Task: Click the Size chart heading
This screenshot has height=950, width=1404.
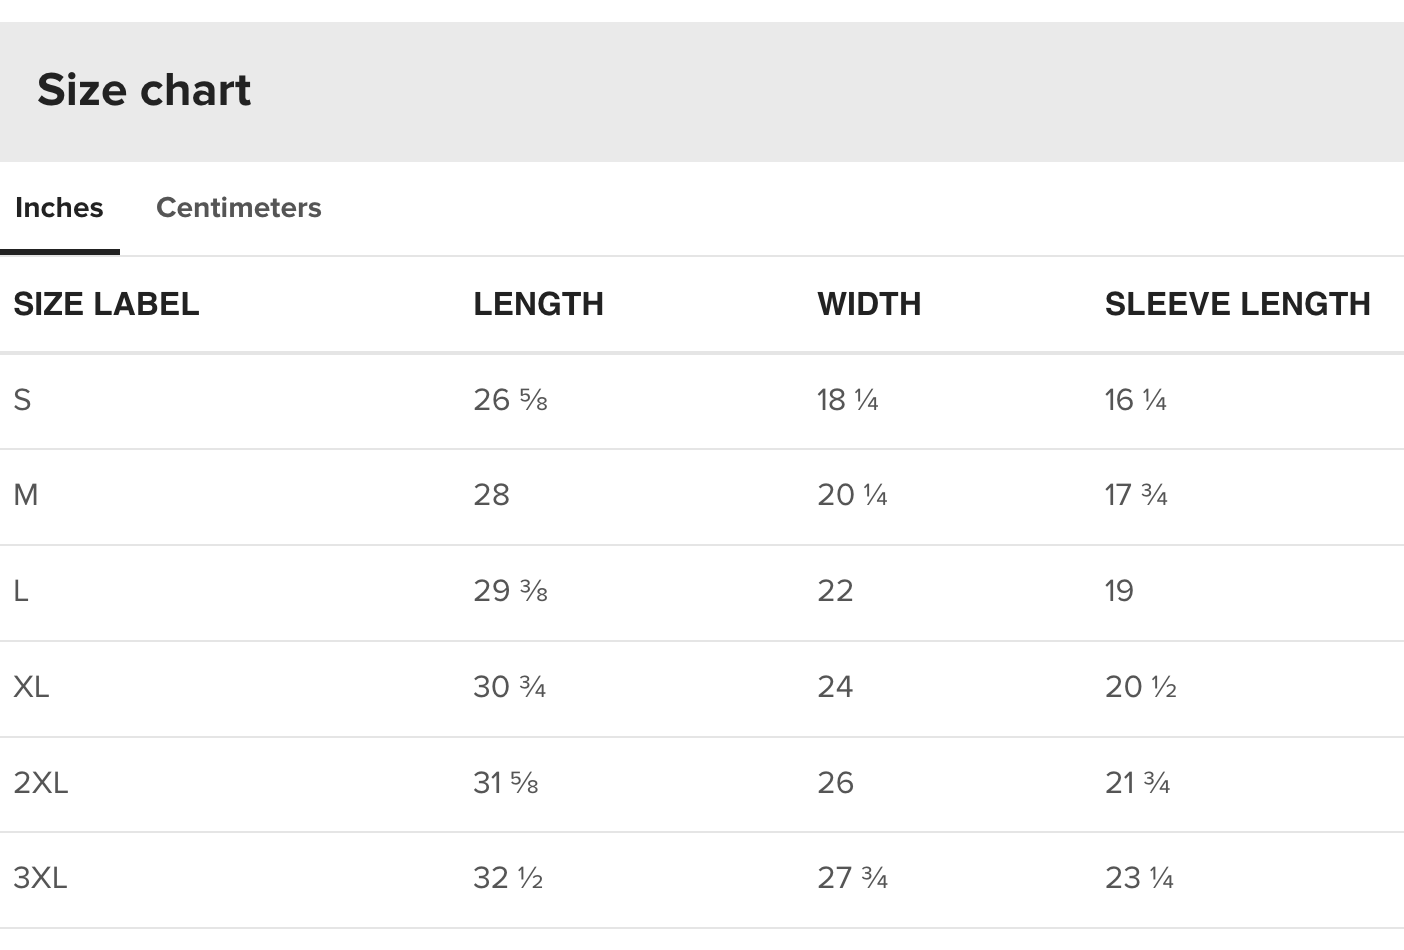Action: point(144,90)
